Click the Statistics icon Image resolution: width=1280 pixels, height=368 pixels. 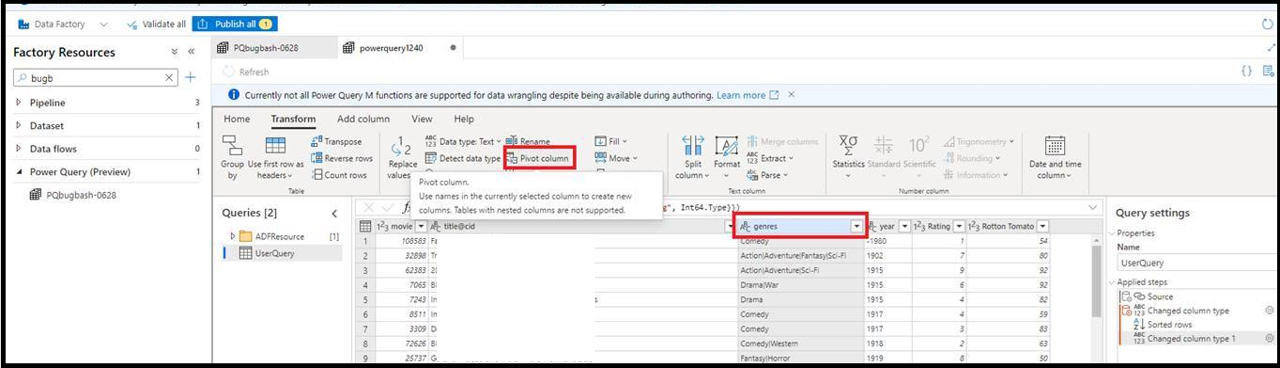pyautogui.click(x=848, y=145)
